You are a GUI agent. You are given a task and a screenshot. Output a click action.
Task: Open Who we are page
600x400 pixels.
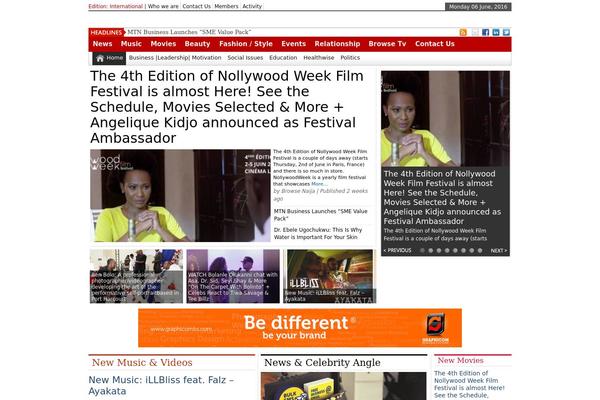click(x=163, y=6)
